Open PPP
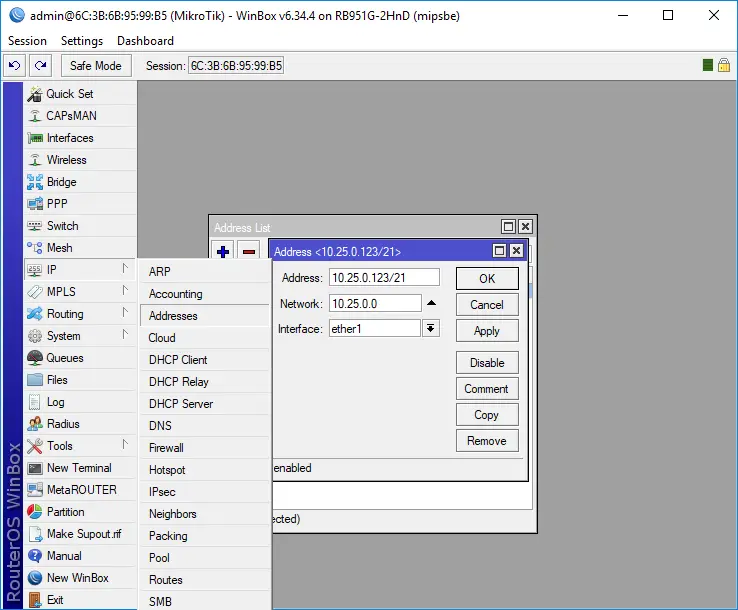Image resolution: width=738 pixels, height=610 pixels. (80, 204)
